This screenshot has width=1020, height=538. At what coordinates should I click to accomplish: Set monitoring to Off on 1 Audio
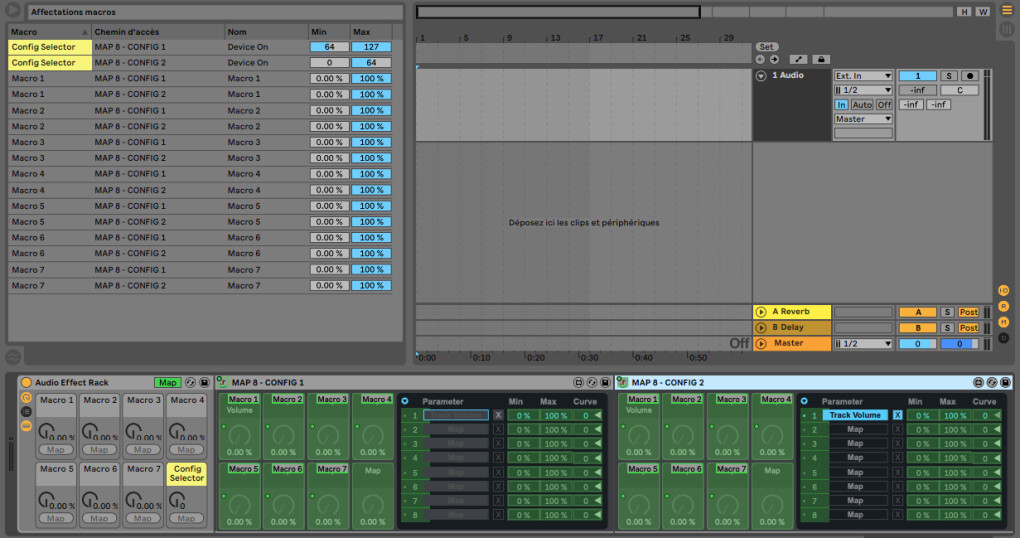coord(883,105)
